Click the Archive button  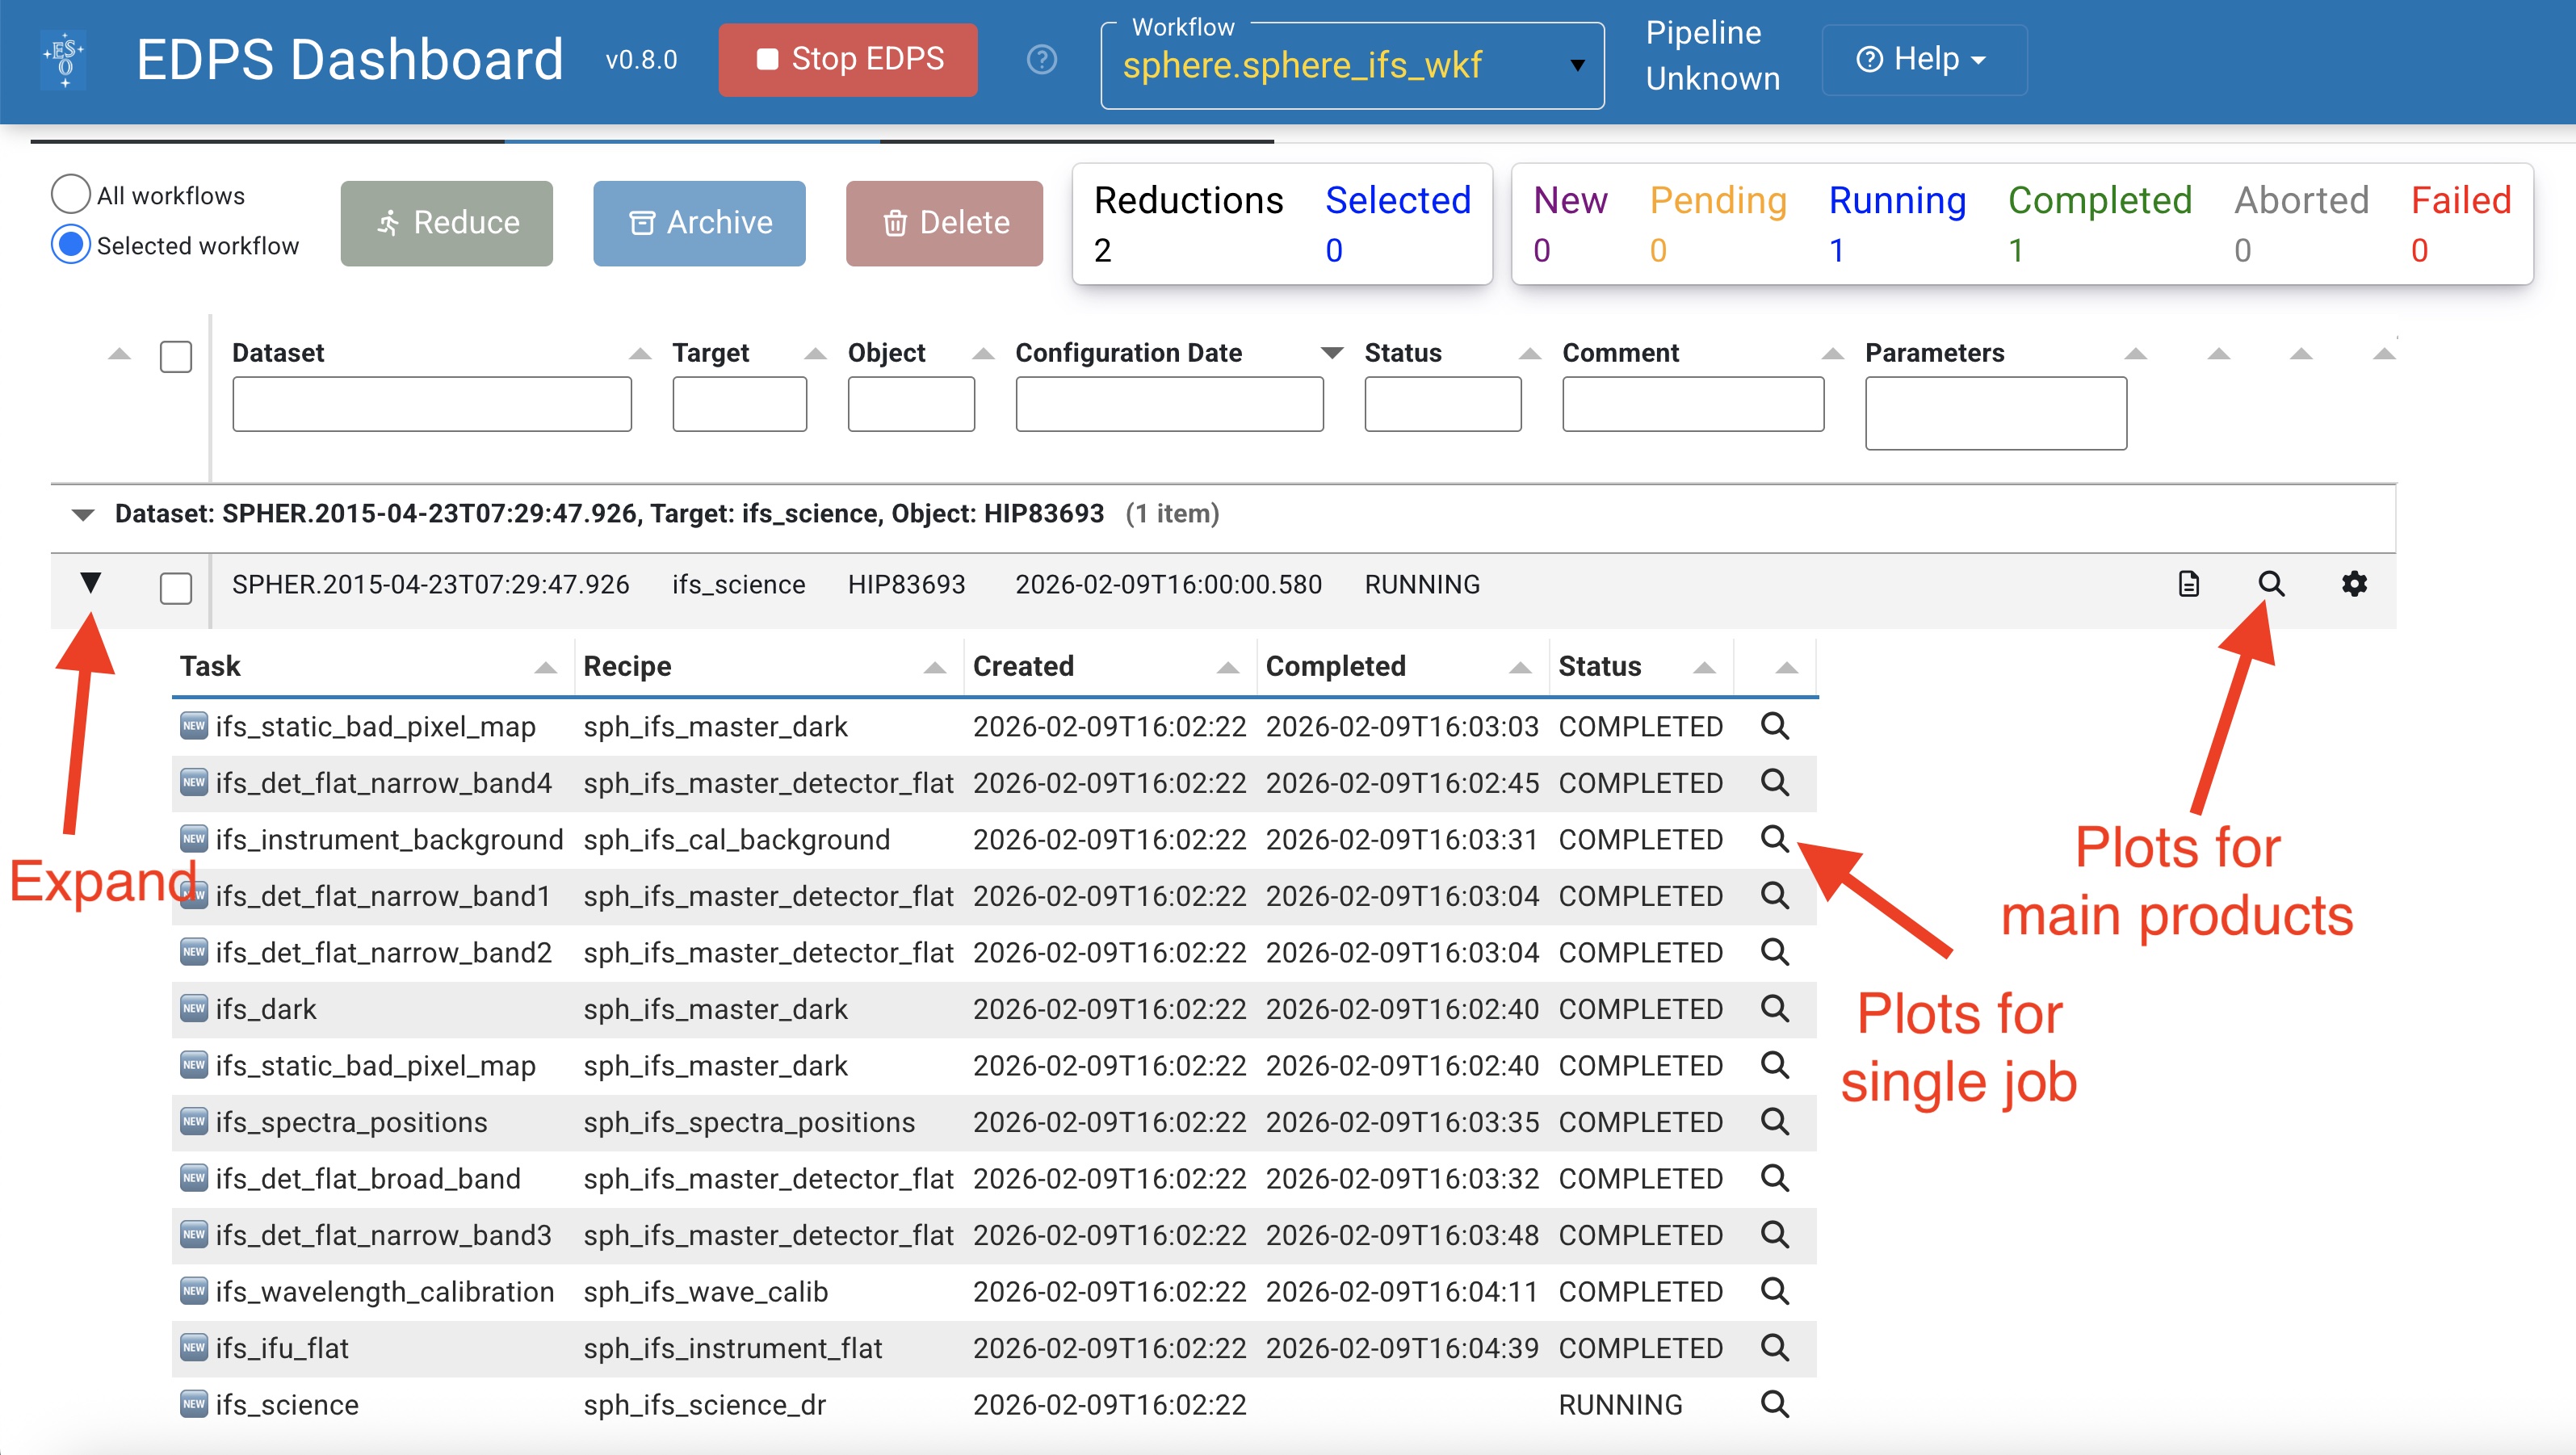coord(699,223)
